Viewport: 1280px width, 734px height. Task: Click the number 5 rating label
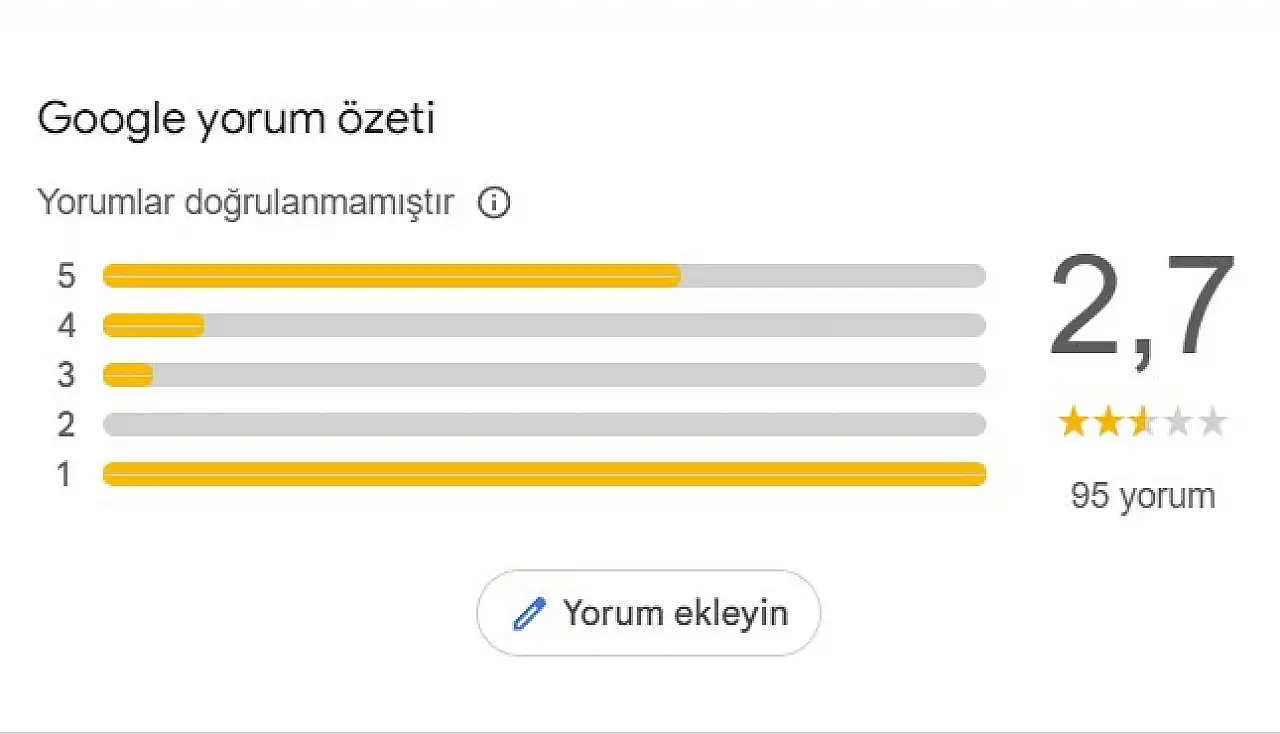click(x=66, y=276)
